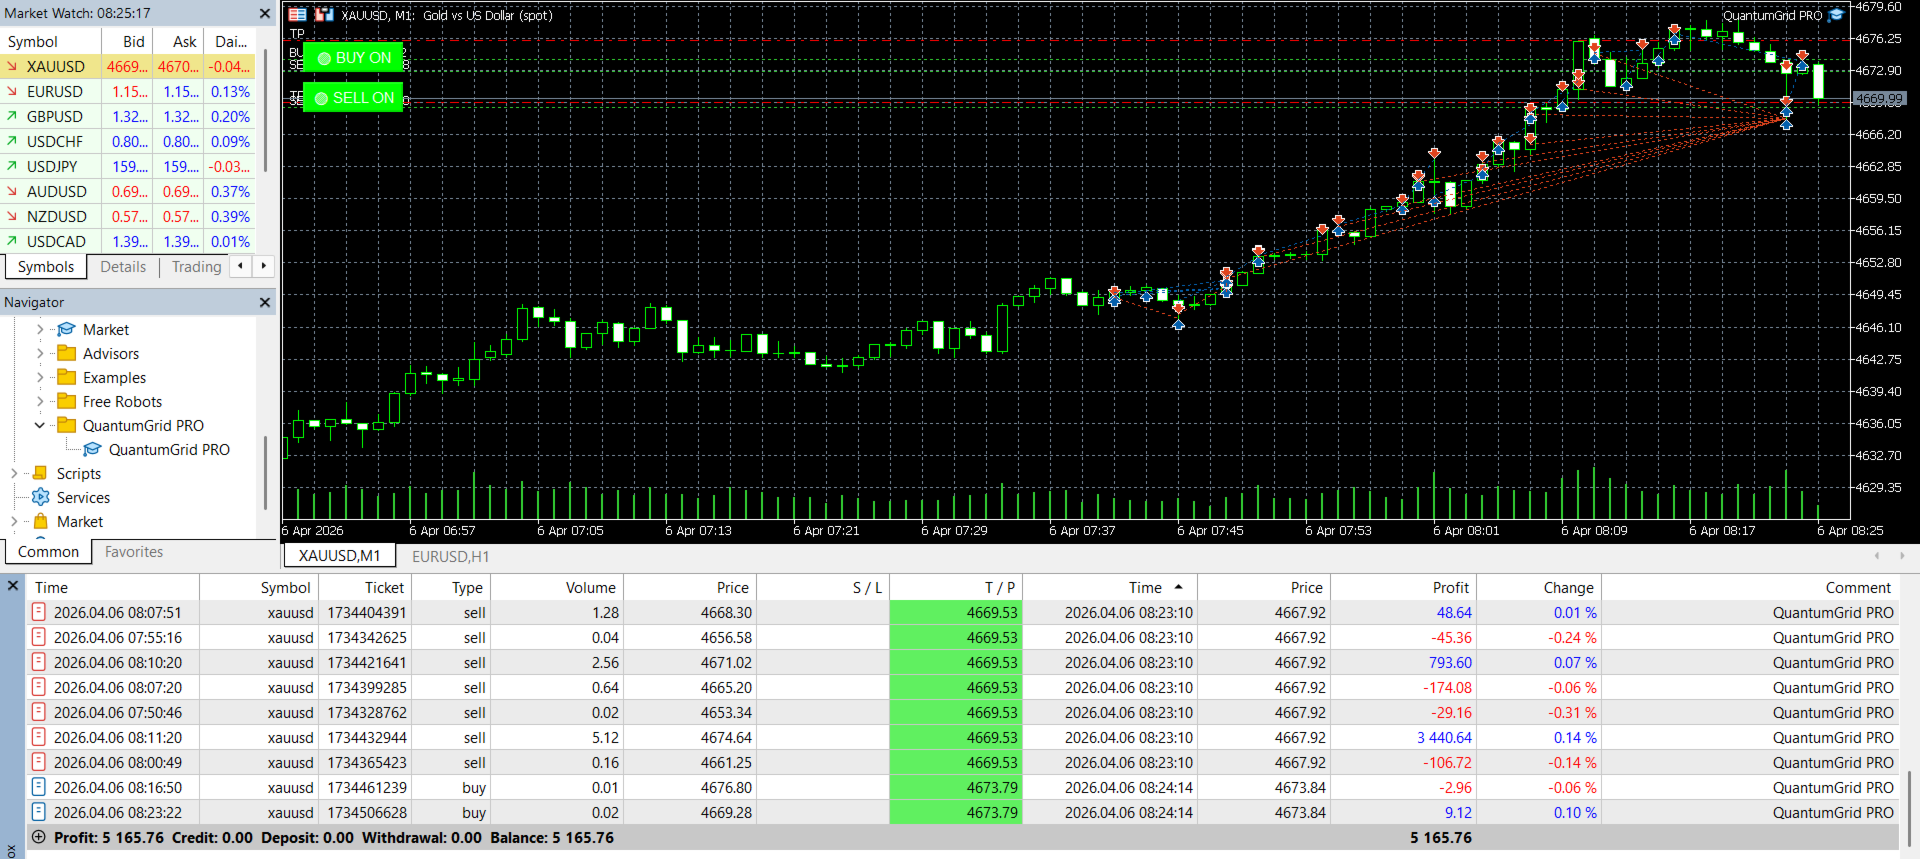Screen dimensions: 1920x859
Task: Select the Scripts icon in Navigator
Action: [x=40, y=473]
